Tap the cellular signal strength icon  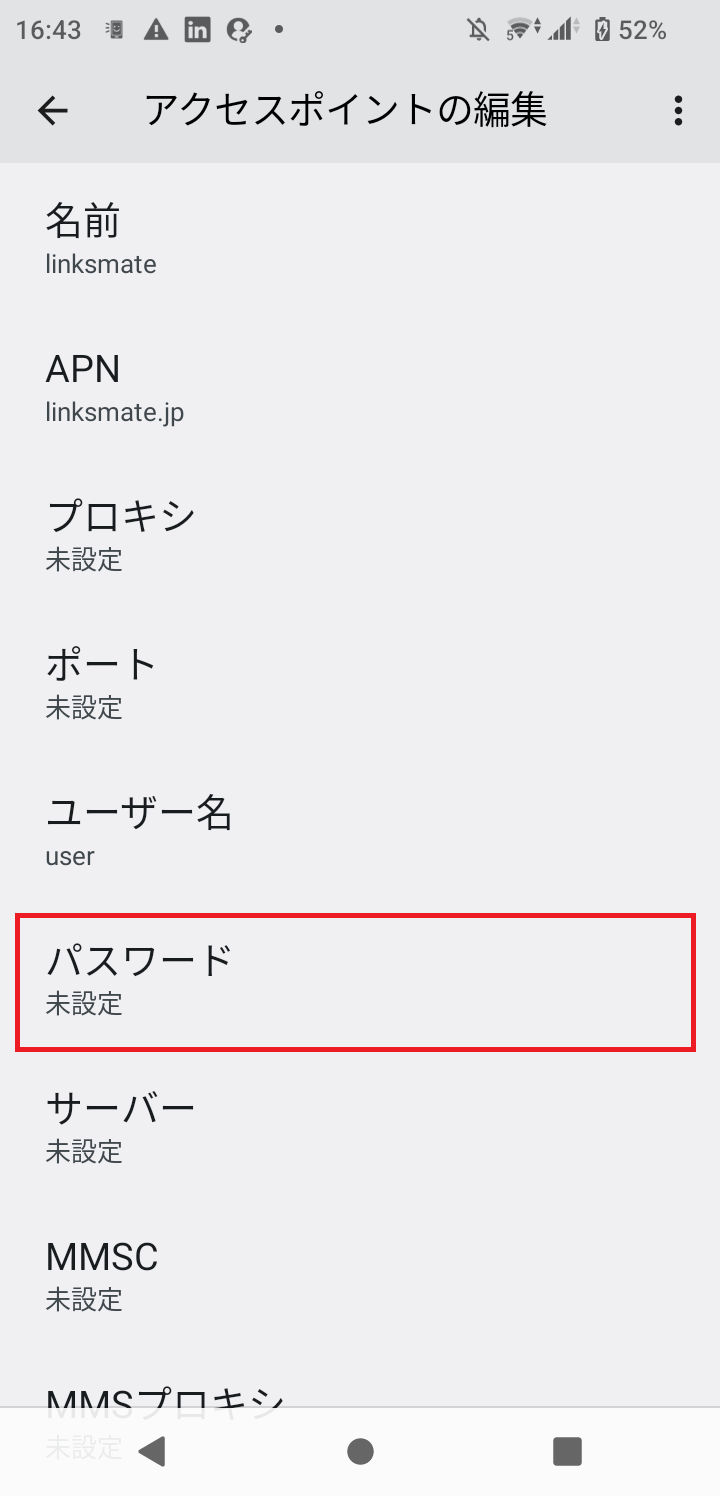(564, 30)
